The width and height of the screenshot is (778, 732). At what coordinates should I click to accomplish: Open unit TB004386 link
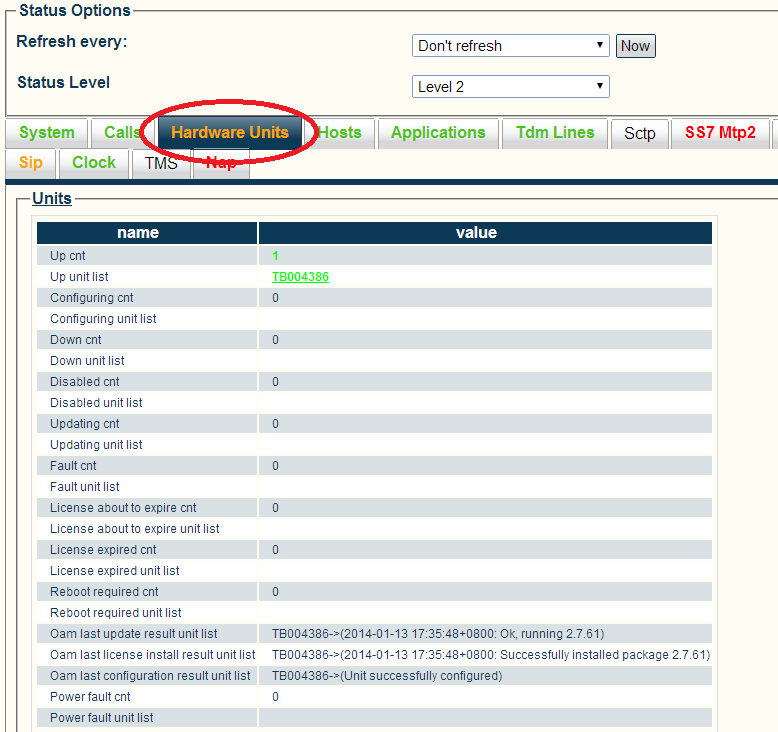click(300, 277)
